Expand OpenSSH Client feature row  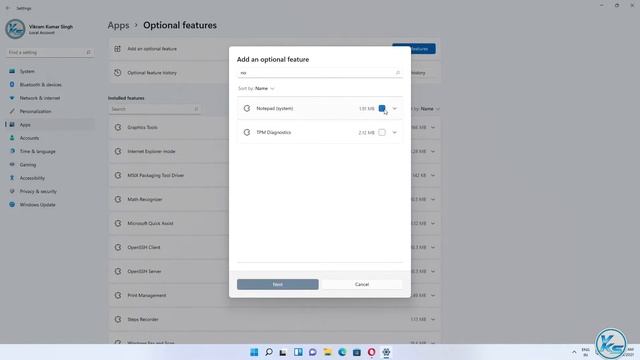tap(433, 247)
